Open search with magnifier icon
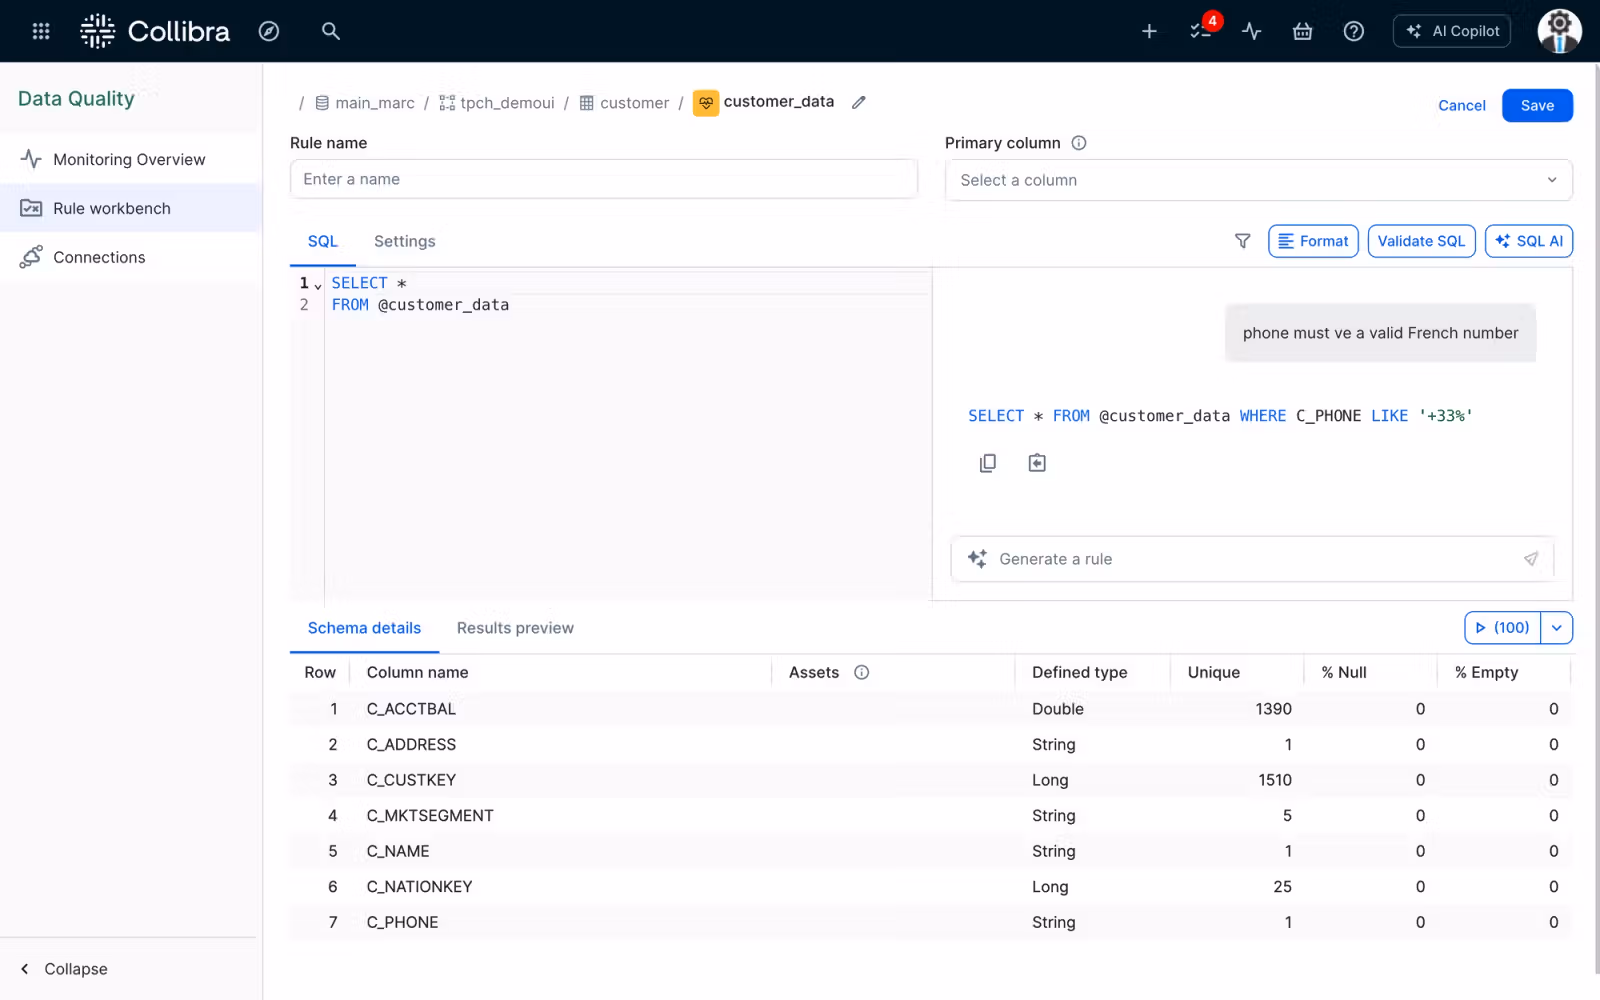The image size is (1600, 1000). pyautogui.click(x=331, y=31)
